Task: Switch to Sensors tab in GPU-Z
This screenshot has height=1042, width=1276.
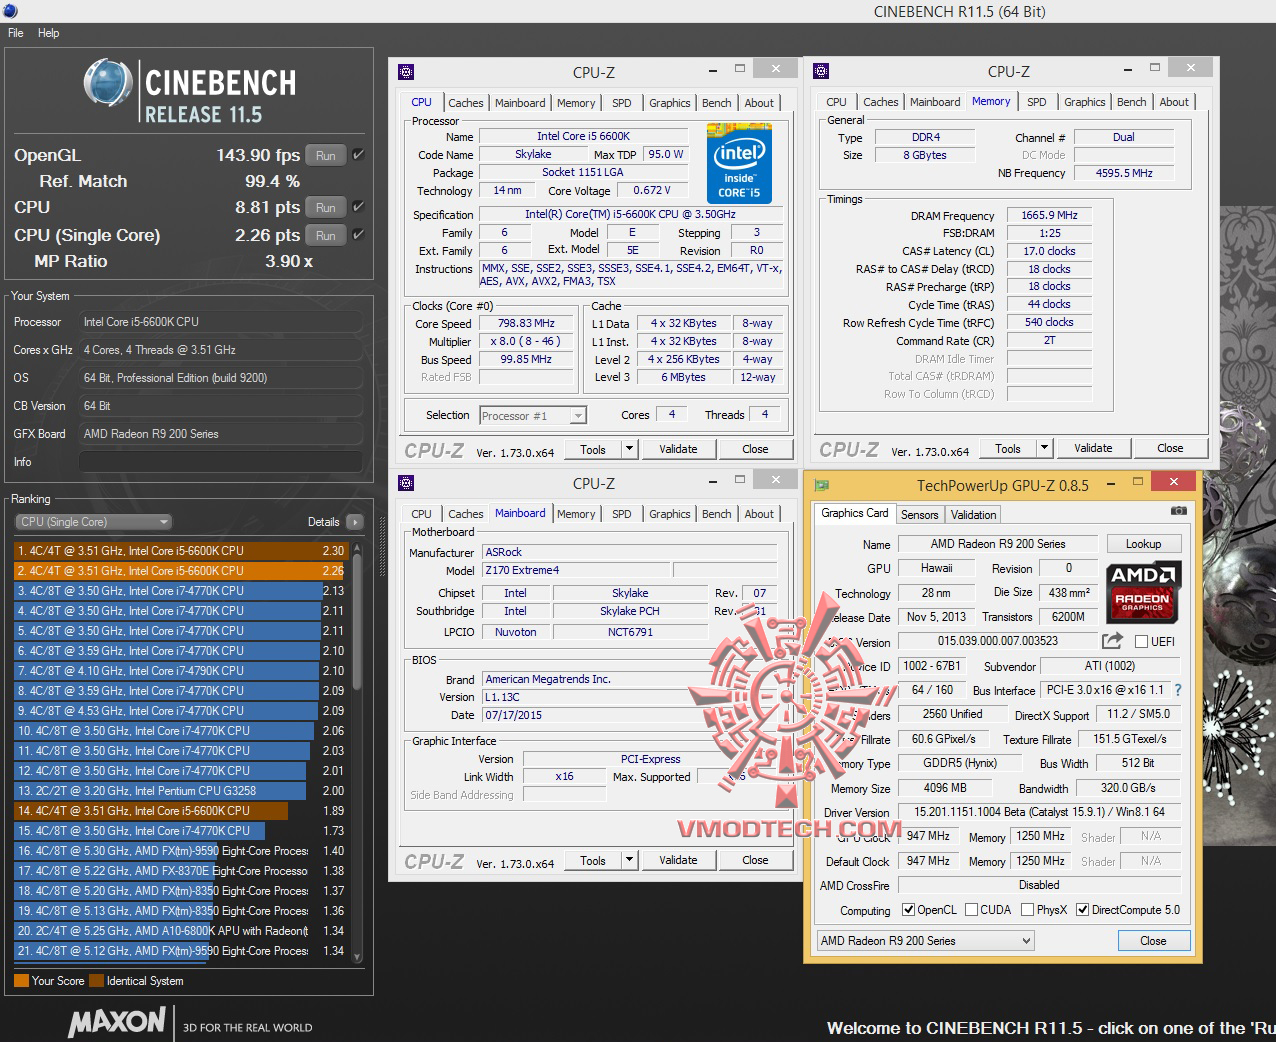Action: [x=920, y=515]
